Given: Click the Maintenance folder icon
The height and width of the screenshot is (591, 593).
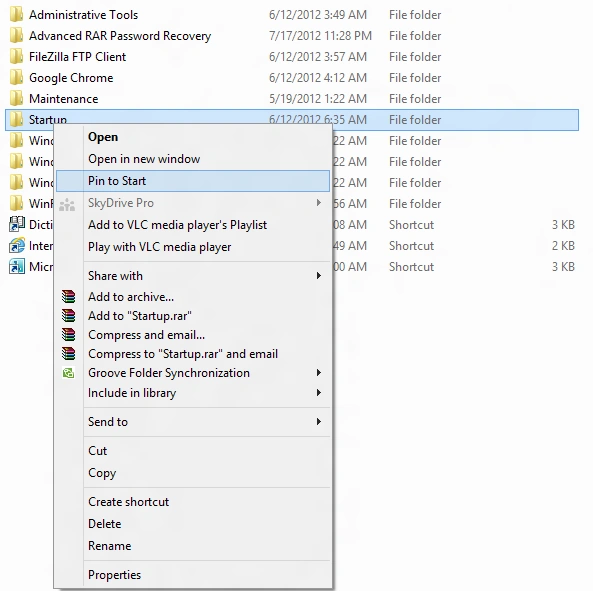Looking at the screenshot, I should [16, 99].
